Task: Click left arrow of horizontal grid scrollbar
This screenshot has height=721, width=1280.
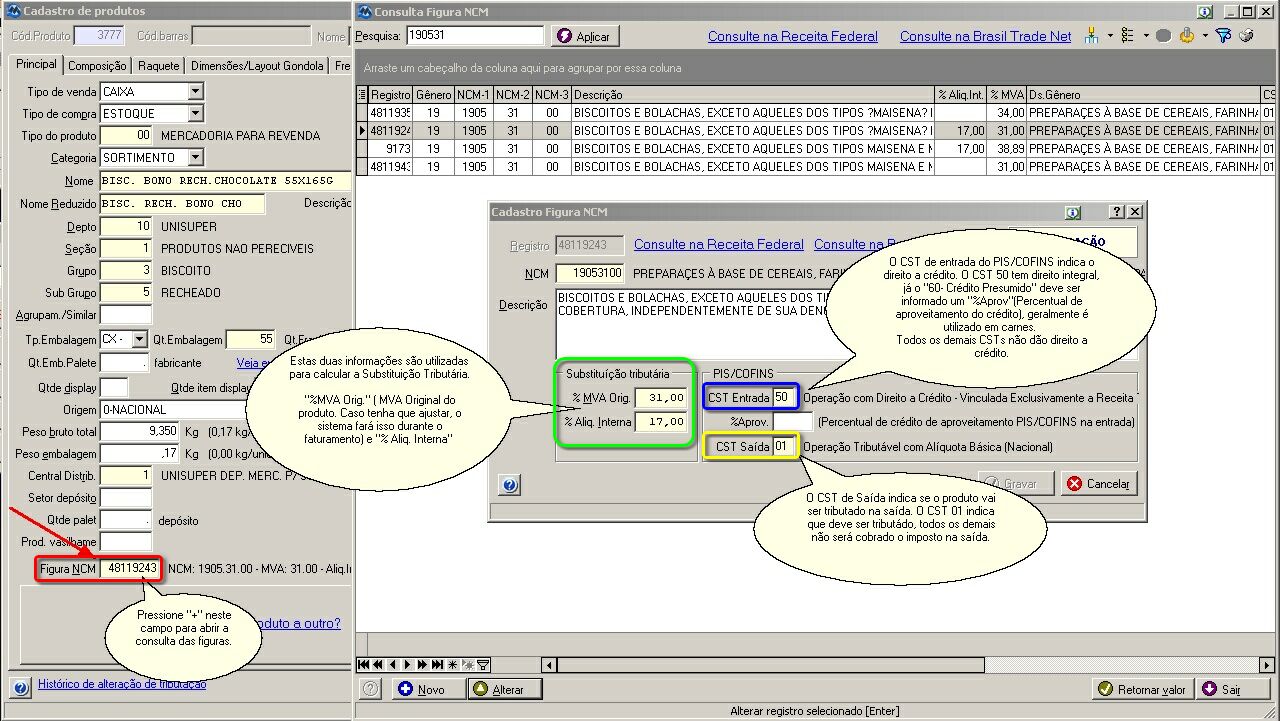Action: tap(549, 665)
